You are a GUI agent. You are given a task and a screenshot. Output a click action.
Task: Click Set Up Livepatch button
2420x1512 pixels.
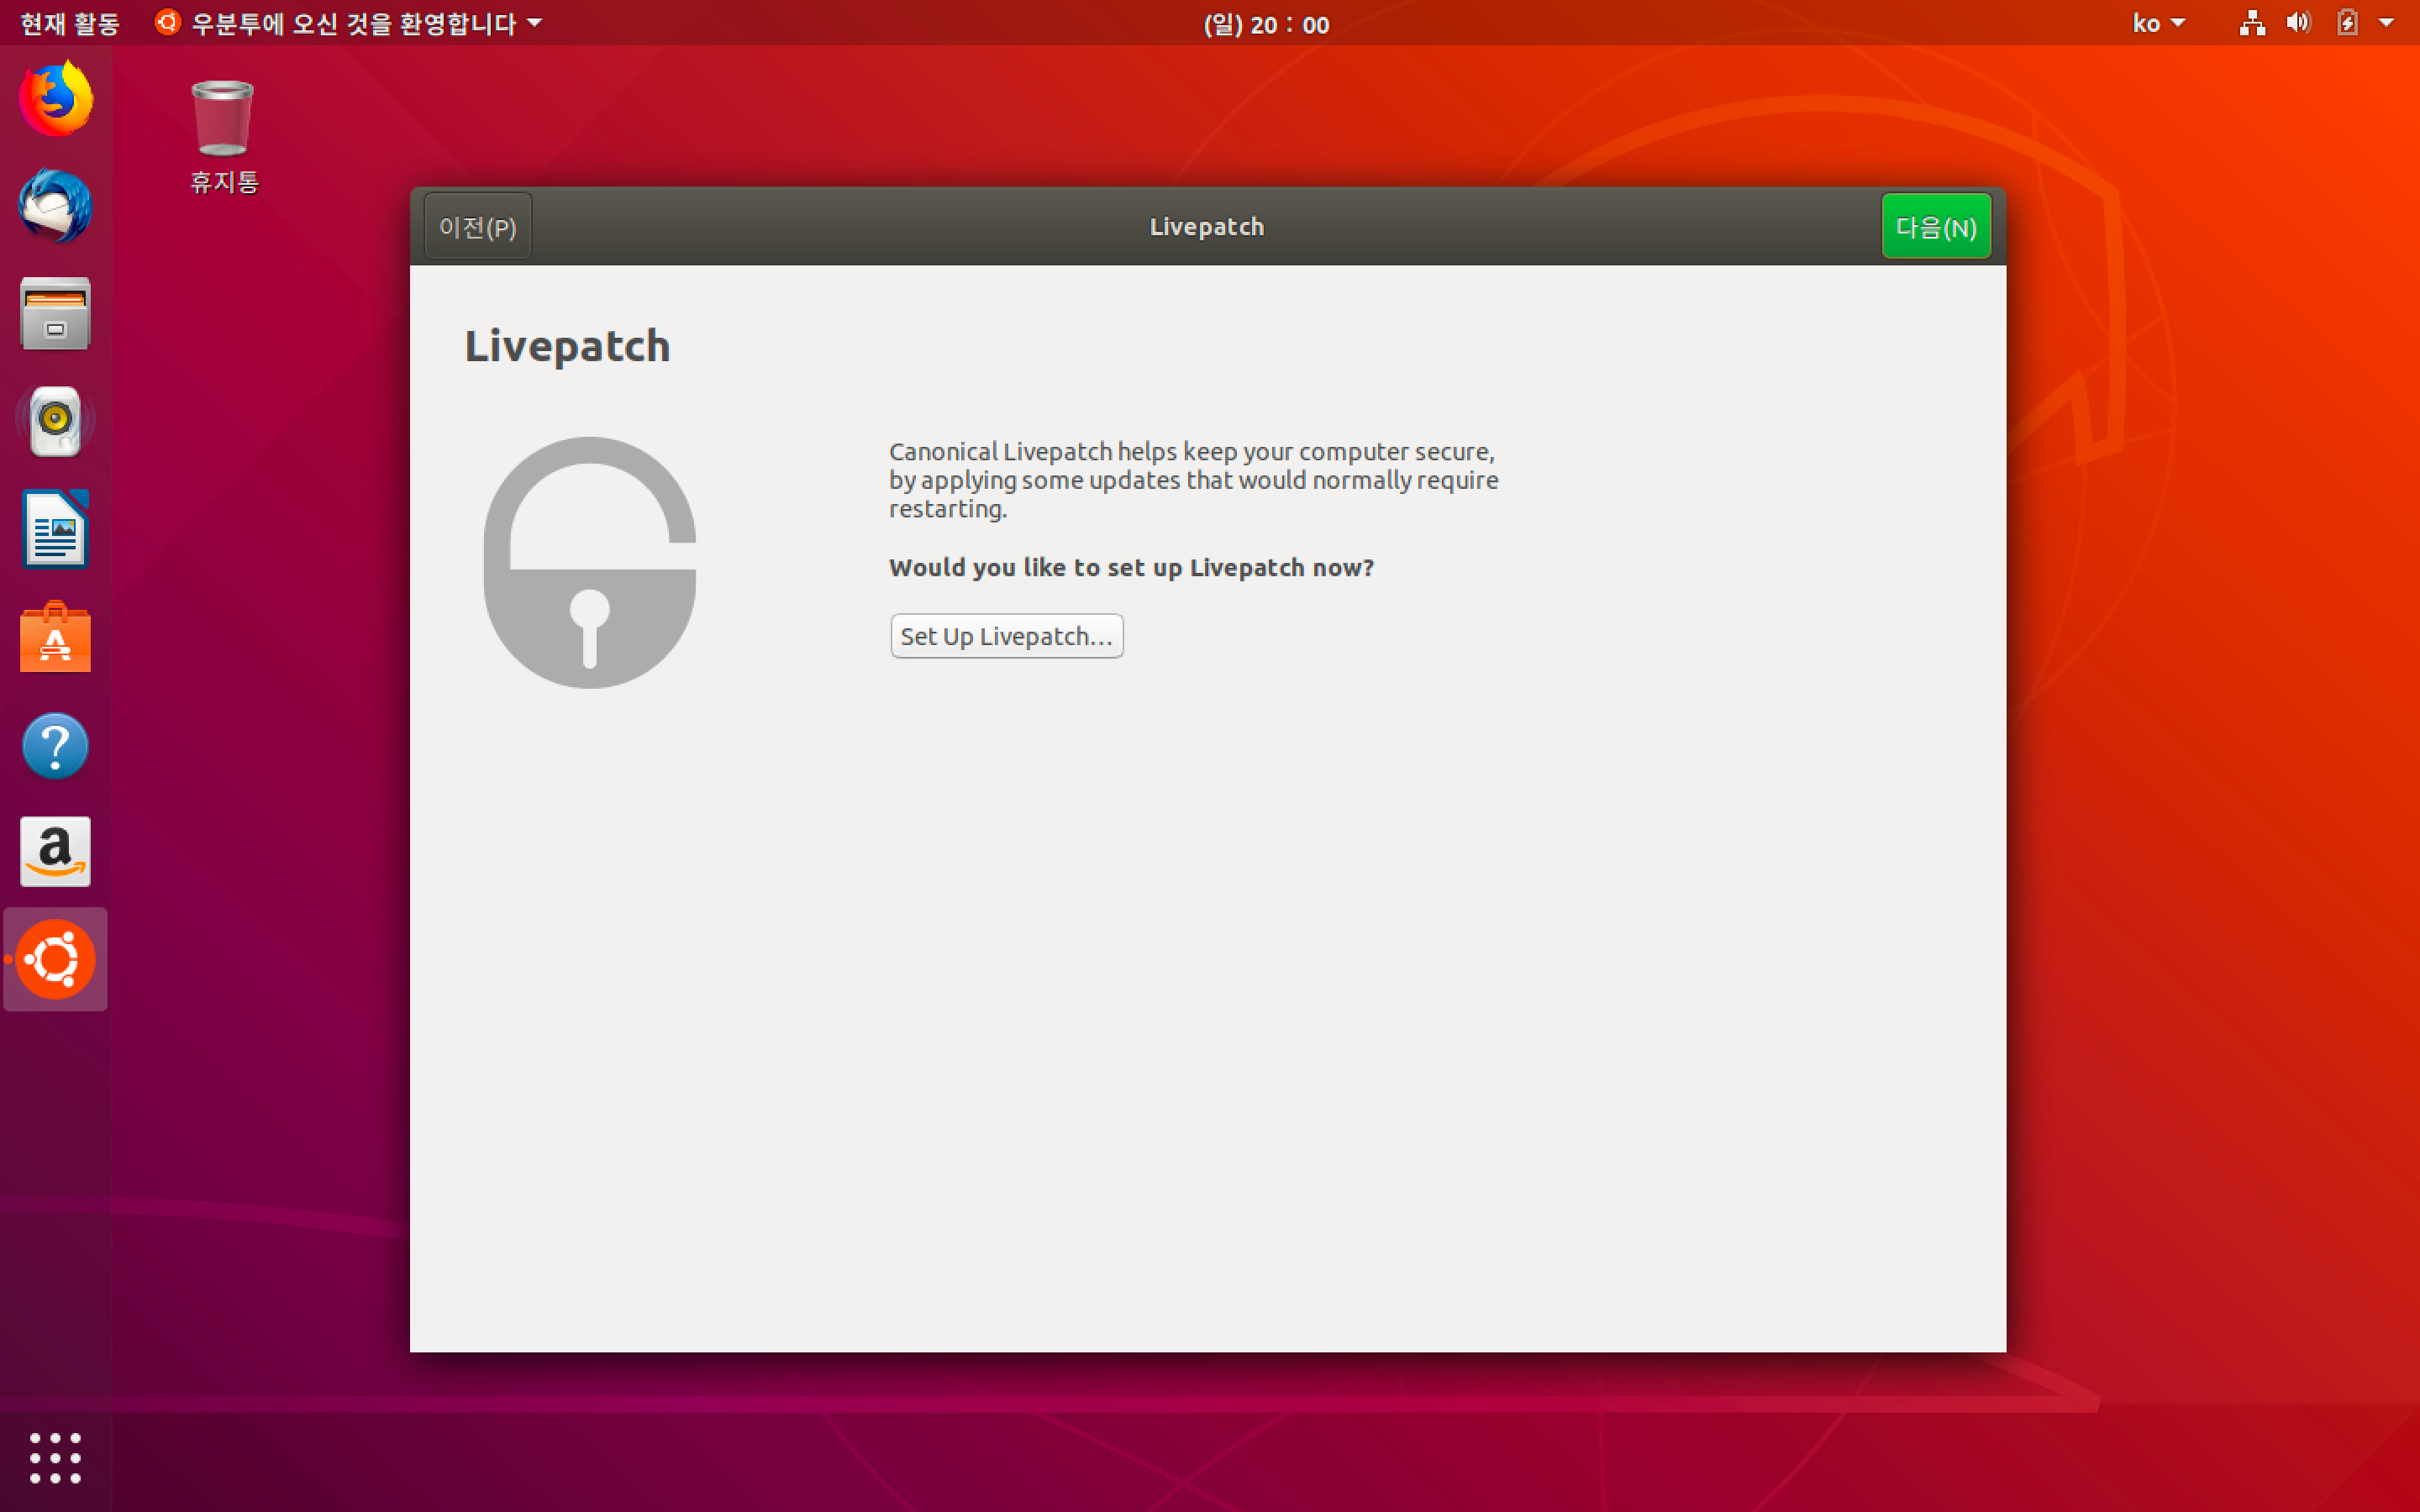(1007, 636)
